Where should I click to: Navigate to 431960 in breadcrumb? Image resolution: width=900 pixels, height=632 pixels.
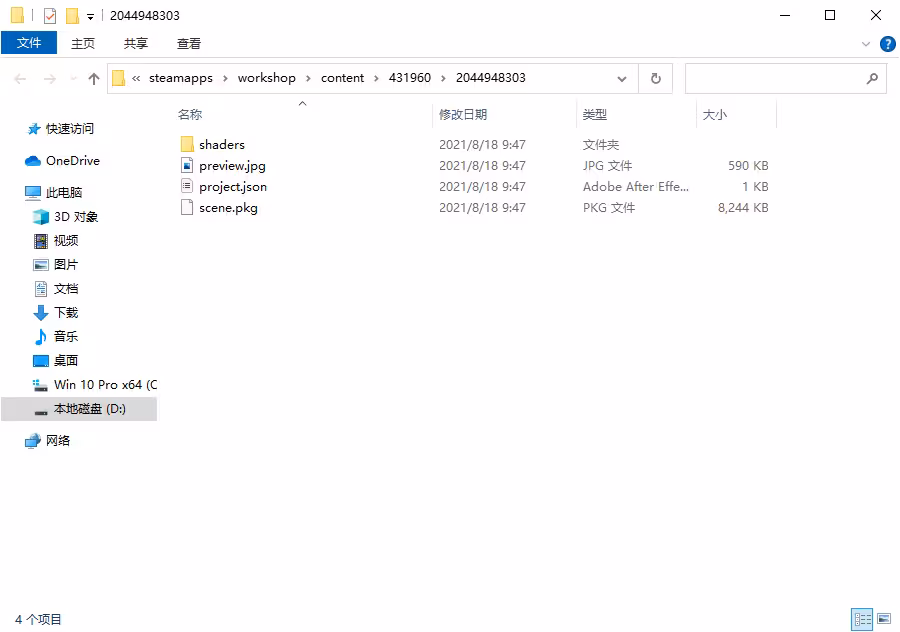click(x=410, y=78)
